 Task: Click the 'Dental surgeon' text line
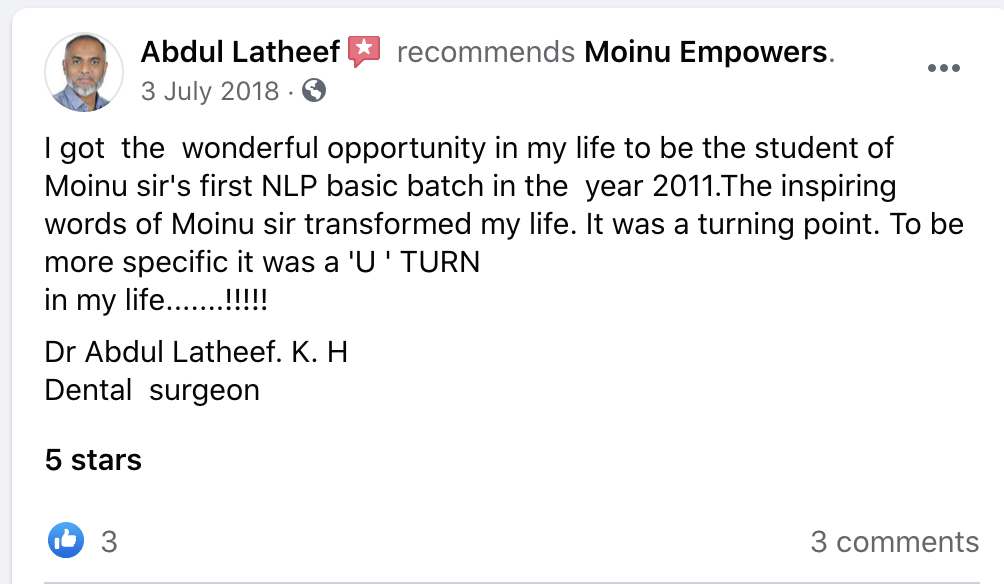[152, 390]
